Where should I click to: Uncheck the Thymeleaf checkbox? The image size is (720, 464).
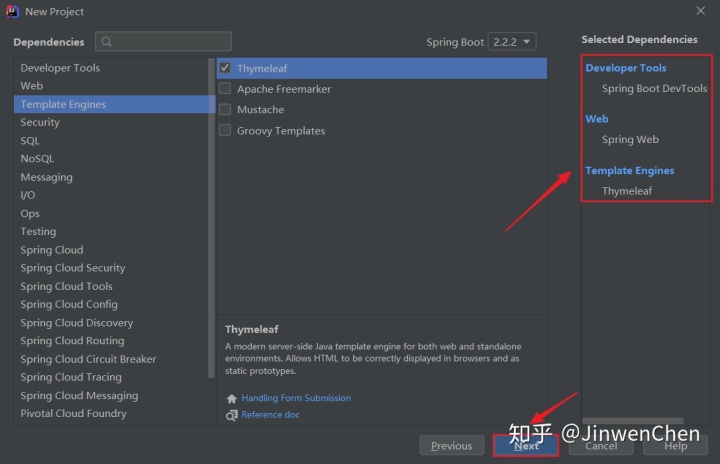225,68
